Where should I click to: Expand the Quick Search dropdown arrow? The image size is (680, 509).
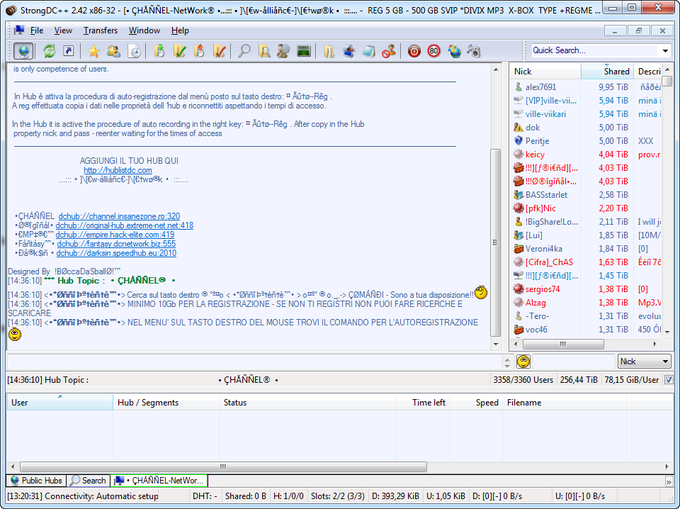[x=665, y=51]
